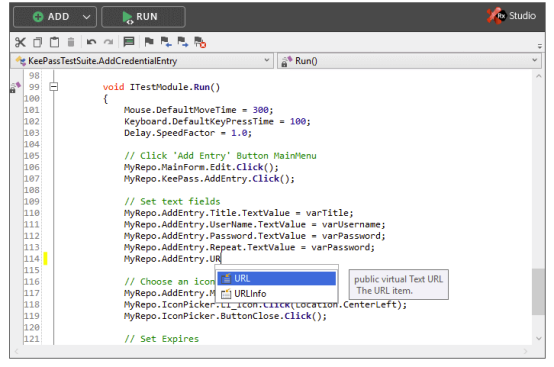554x367 pixels.
Task: Click the 'Password.TextValue = varPassword;' line
Action: 254,236
